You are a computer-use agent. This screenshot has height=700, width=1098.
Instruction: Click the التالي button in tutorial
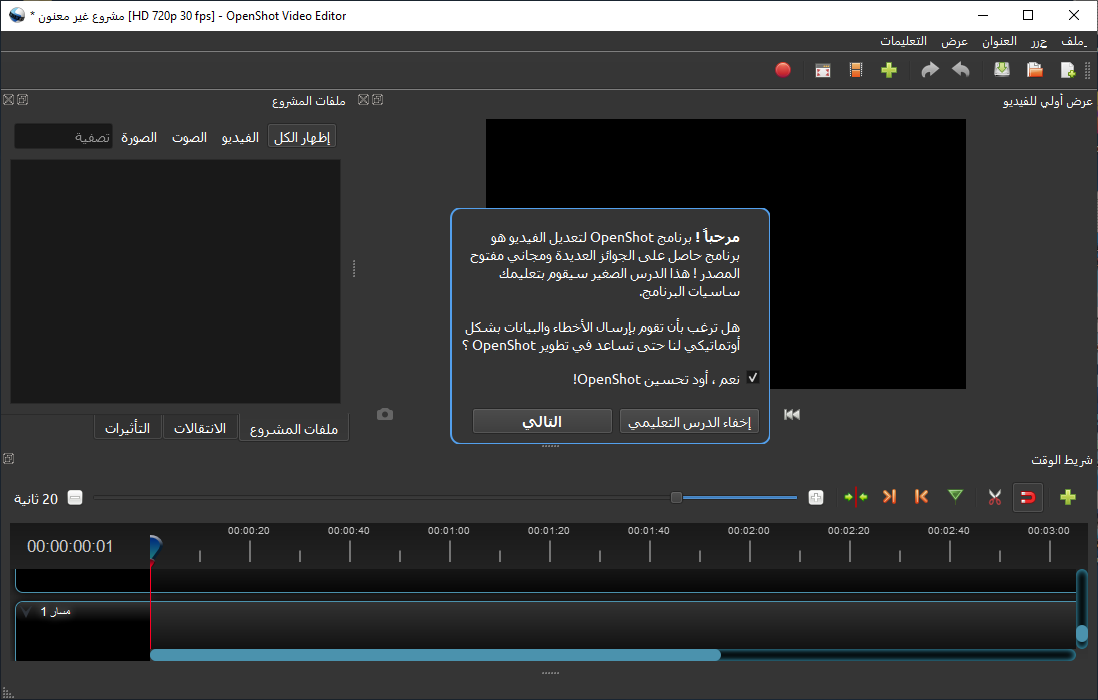click(542, 421)
